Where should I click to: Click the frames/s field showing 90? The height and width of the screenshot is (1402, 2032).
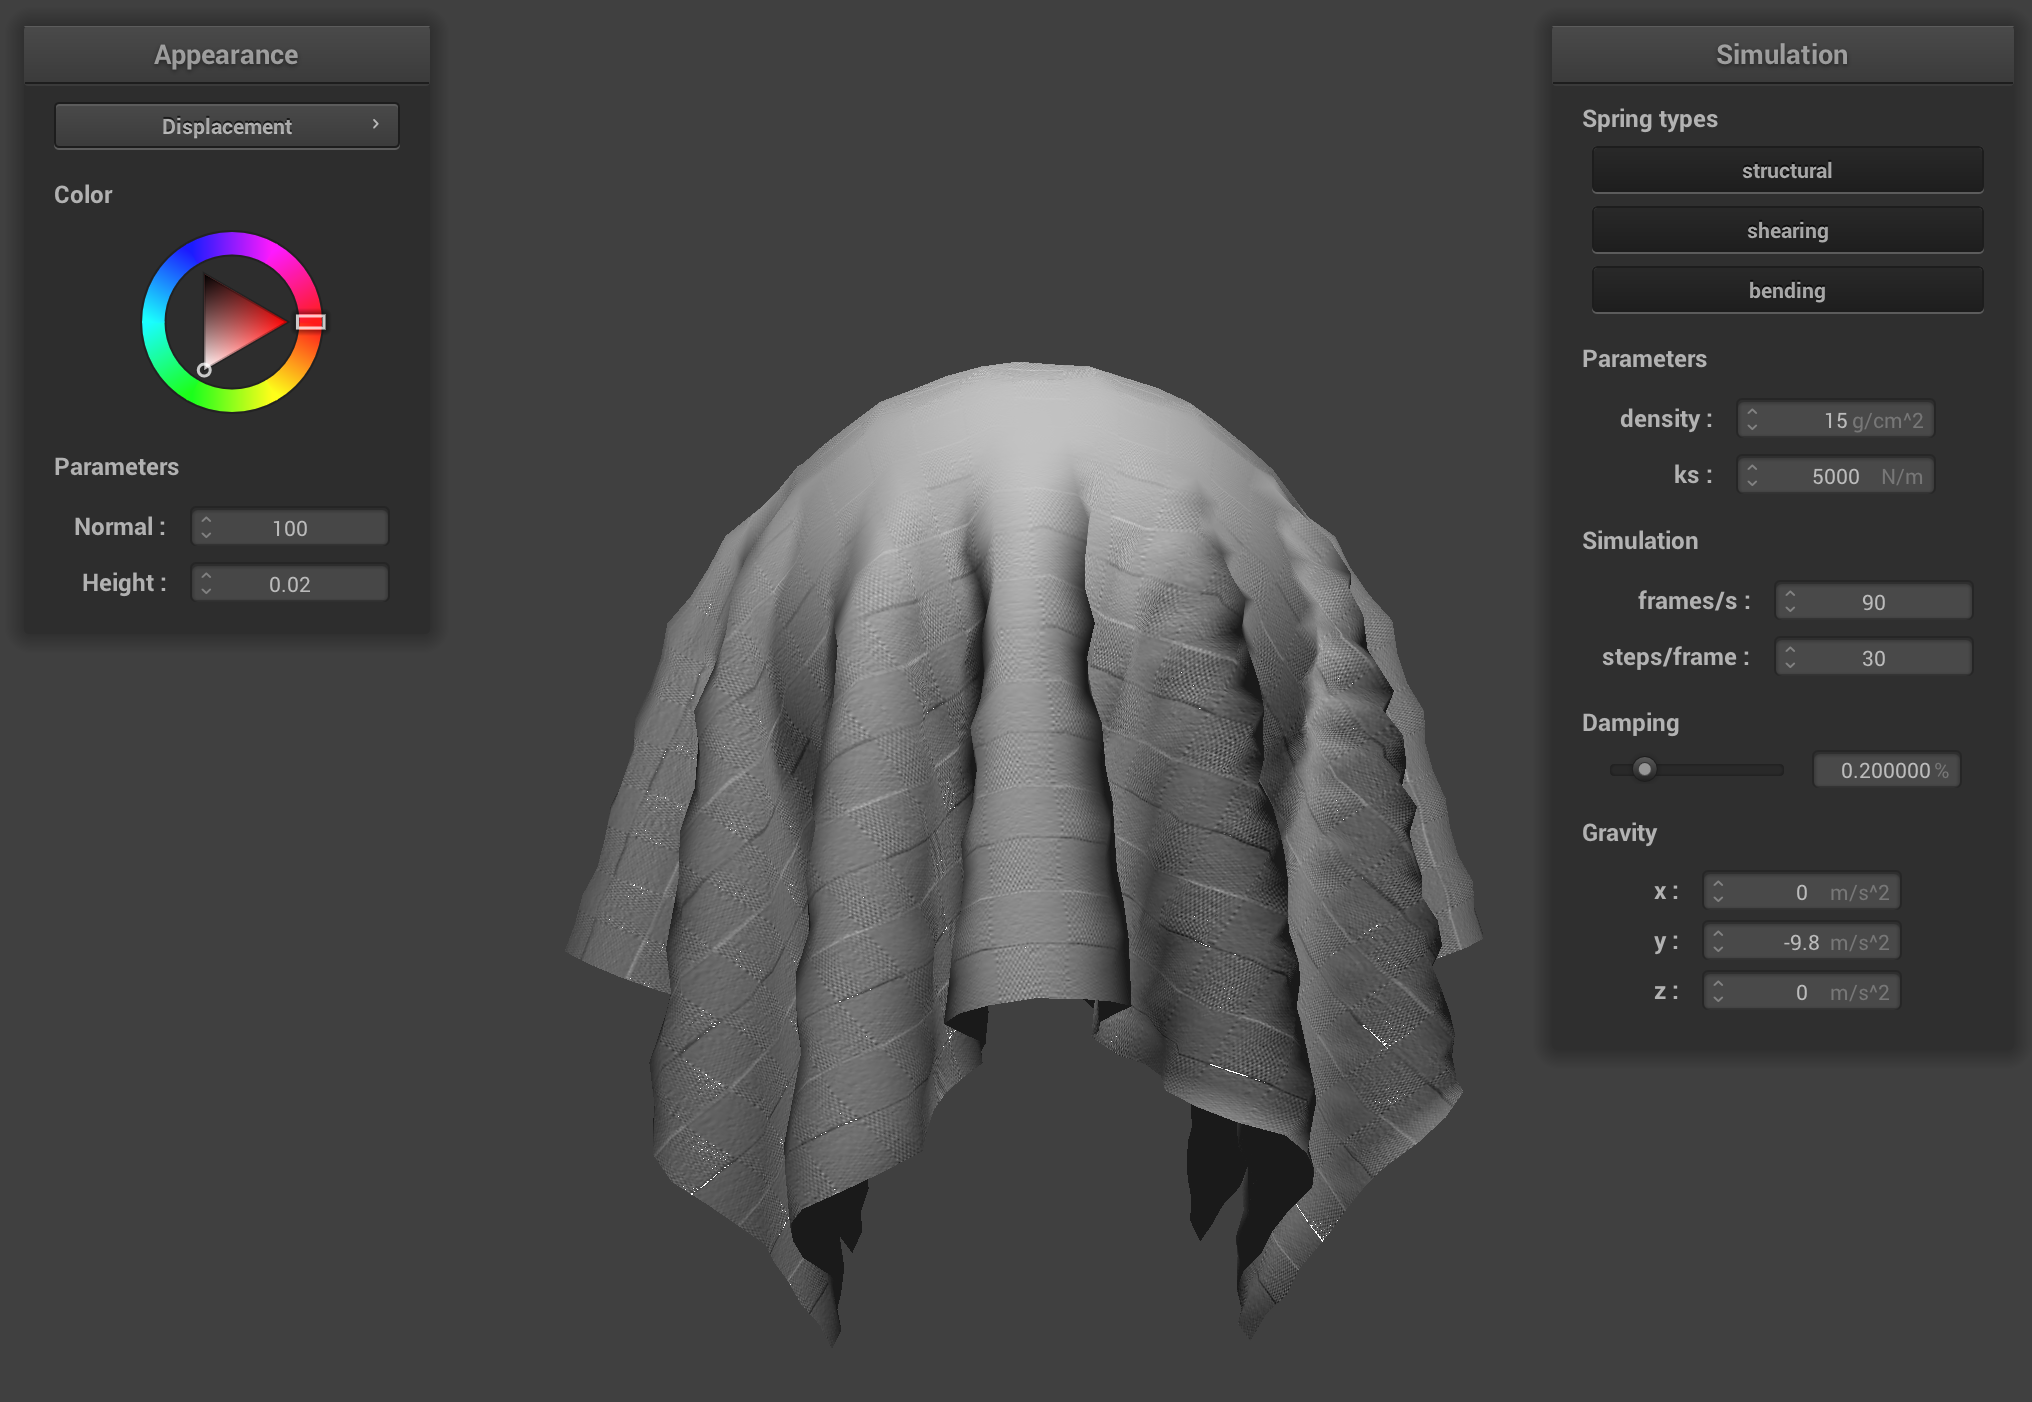(x=1874, y=601)
